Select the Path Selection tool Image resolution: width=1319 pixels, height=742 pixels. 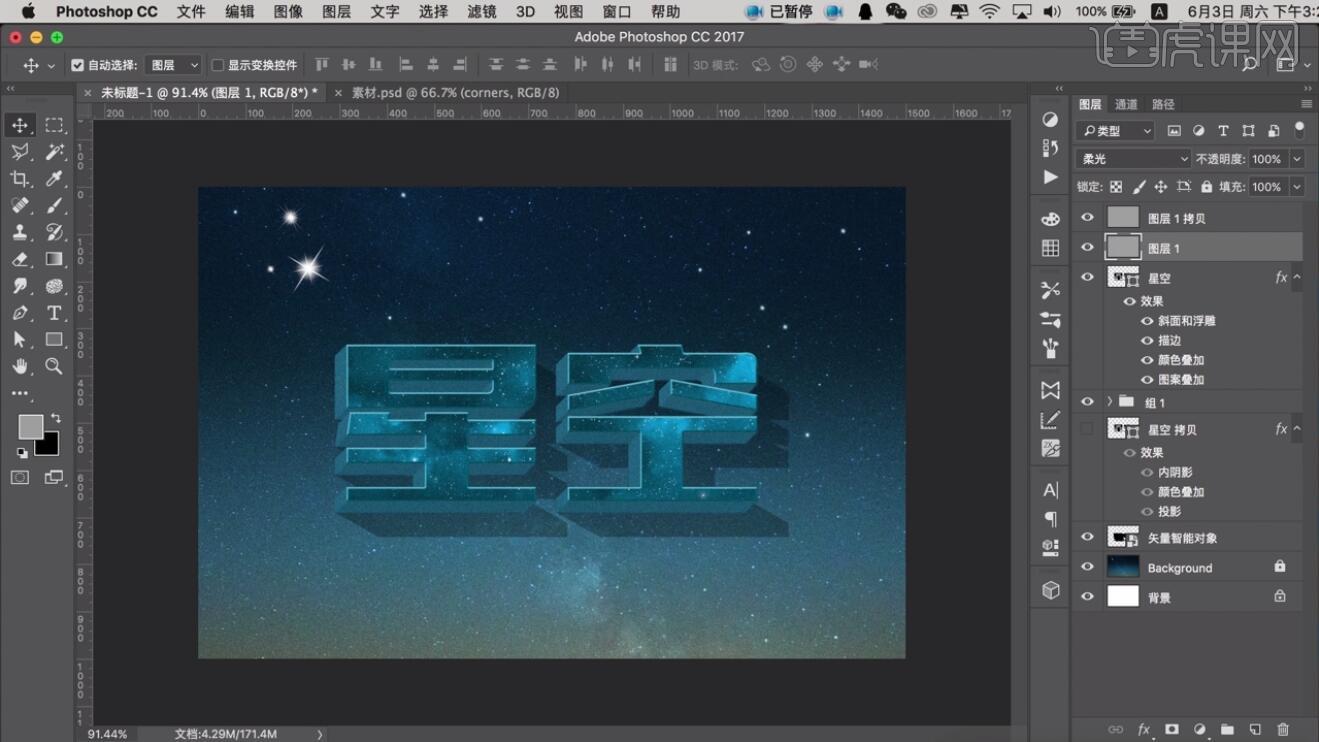[x=20, y=340]
